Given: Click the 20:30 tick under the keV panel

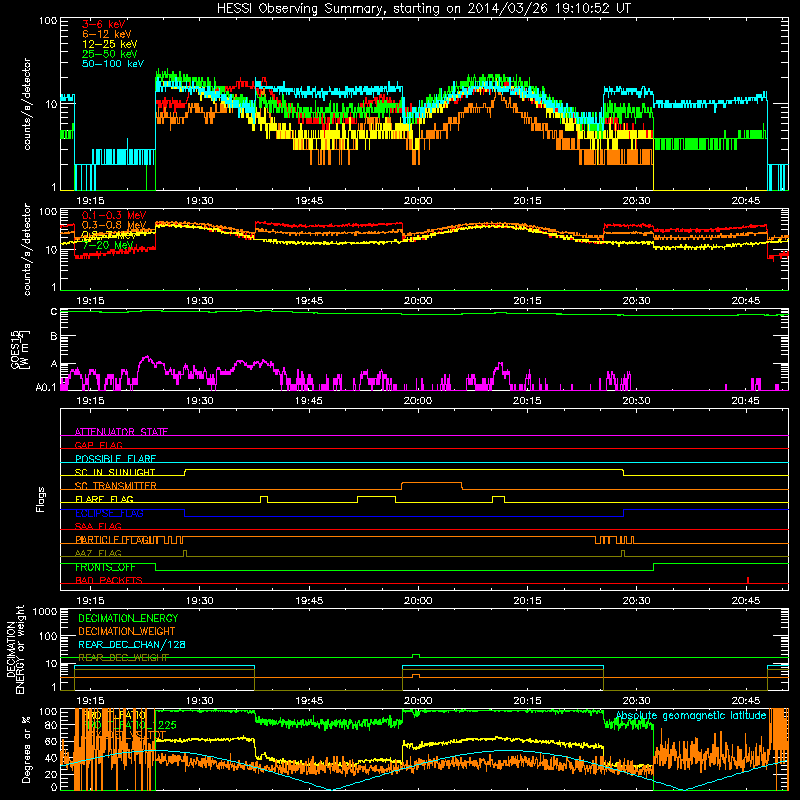Looking at the screenshot, I should tap(636, 201).
